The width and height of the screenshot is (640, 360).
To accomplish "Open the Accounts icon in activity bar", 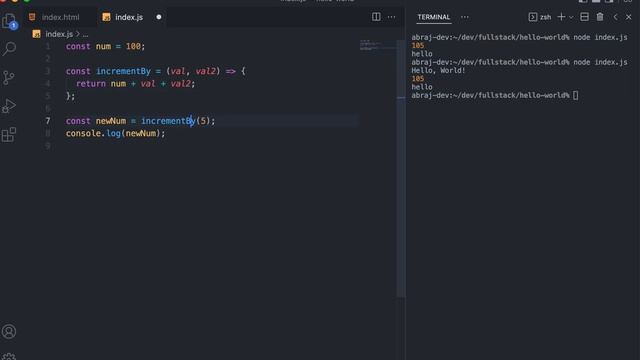I will [x=9, y=331].
